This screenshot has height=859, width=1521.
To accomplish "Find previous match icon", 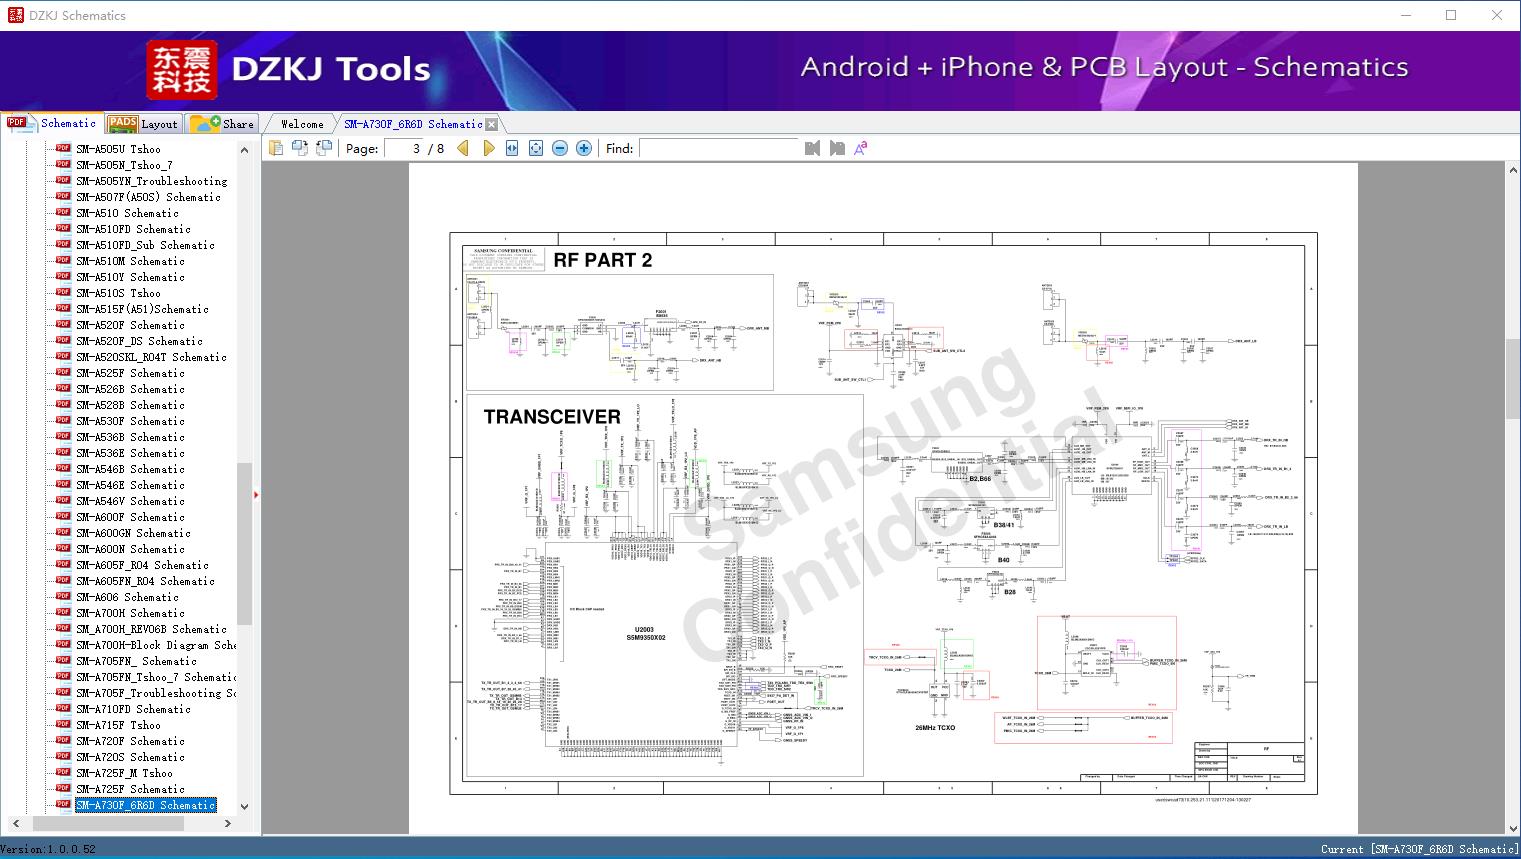I will point(812,148).
